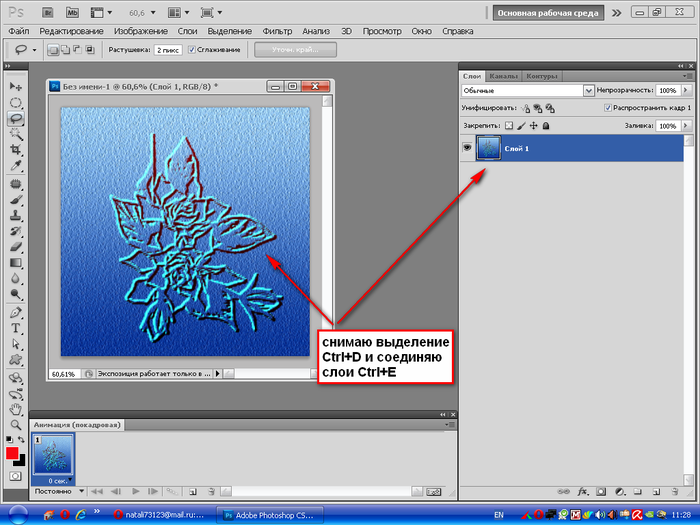This screenshot has width=700, height=525.
Task: Enable lock all
Action: 546,126
